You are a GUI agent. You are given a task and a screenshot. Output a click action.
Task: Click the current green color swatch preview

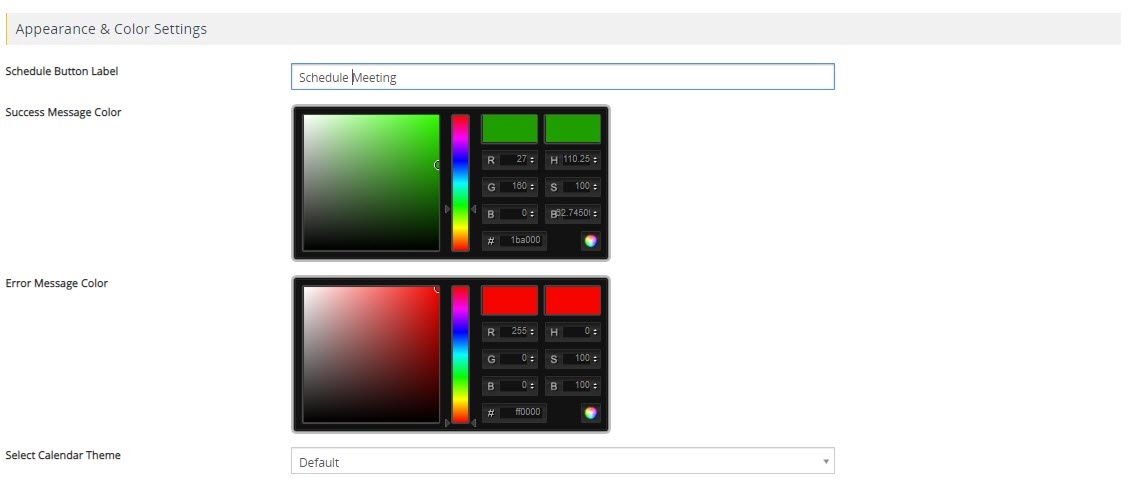coord(573,129)
